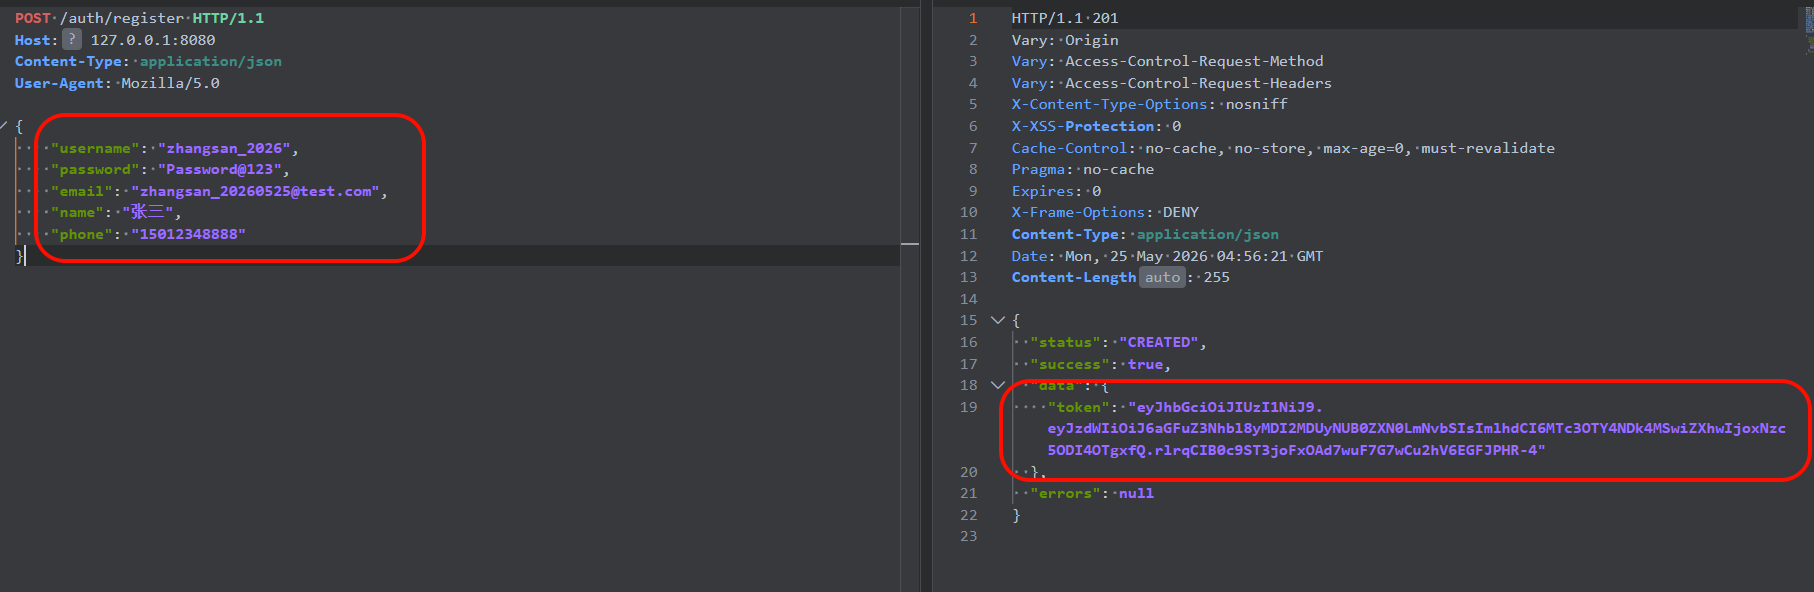Click the Content-Length value 255
Viewport: 1814px width, 592px height.
click(x=1216, y=277)
